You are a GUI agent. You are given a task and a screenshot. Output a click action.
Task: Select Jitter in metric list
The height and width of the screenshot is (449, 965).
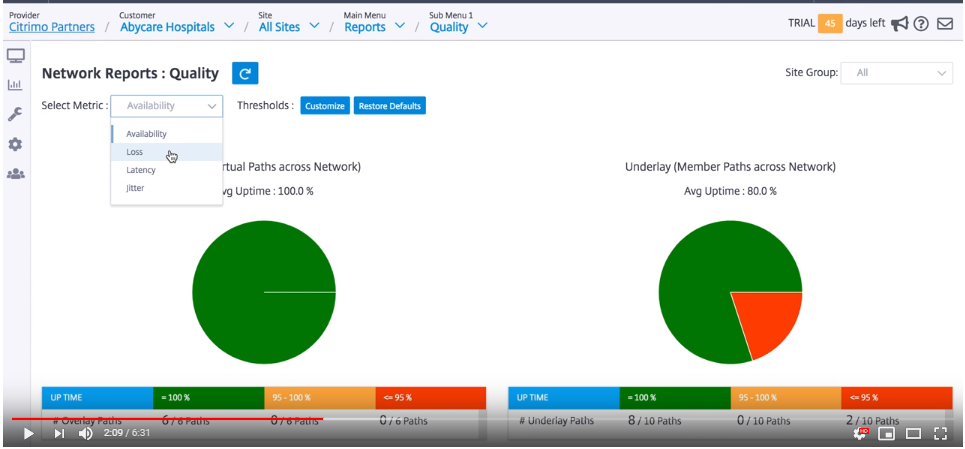[167, 188]
